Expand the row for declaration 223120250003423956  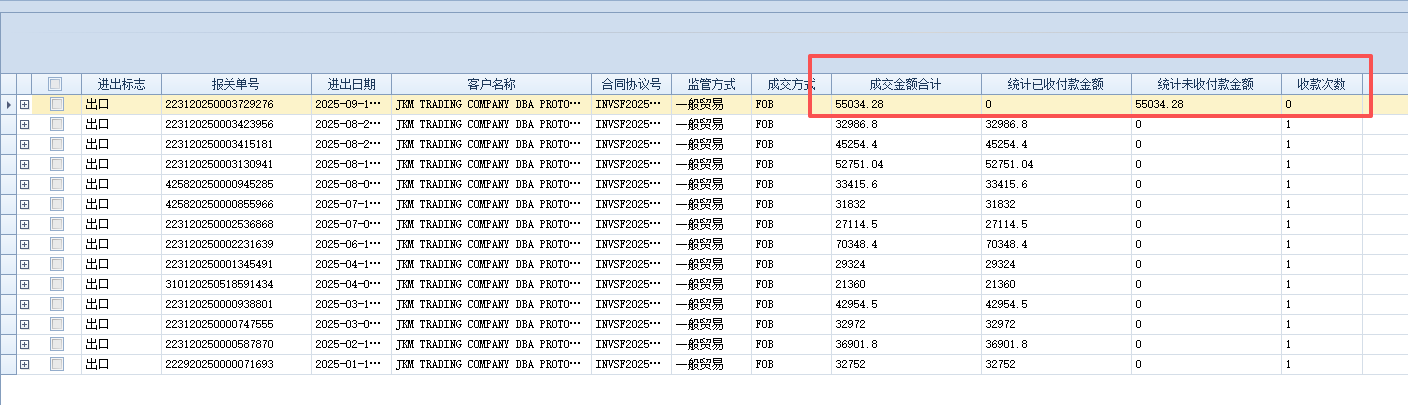coord(25,124)
